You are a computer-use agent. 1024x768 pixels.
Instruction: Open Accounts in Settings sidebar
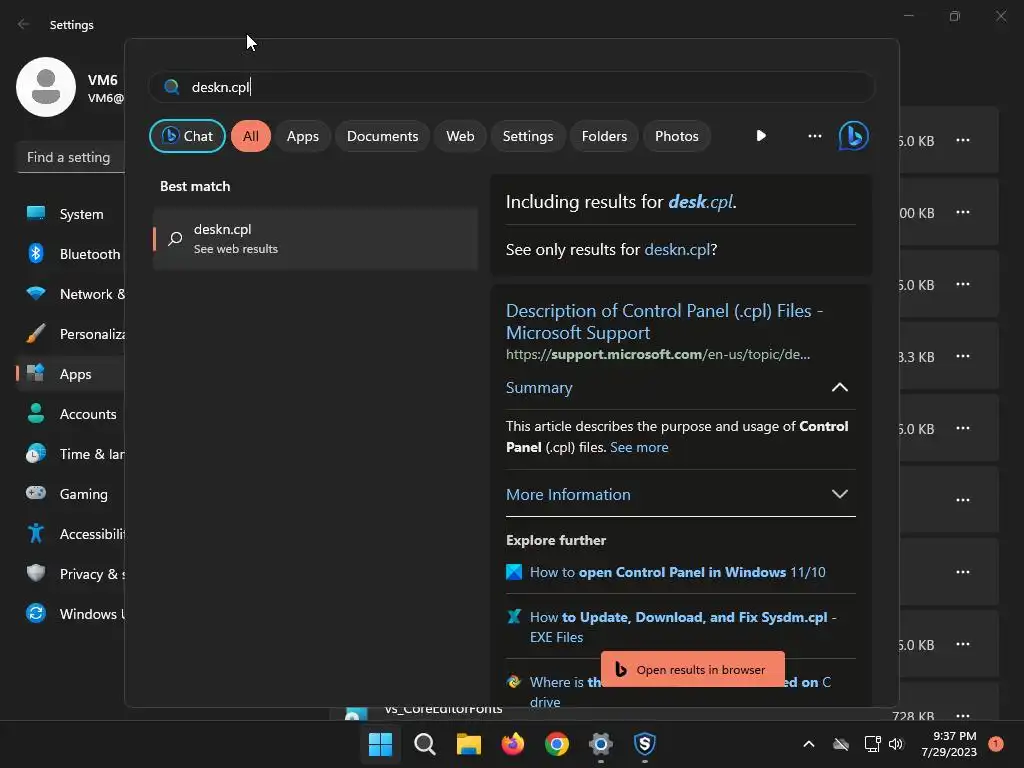tap(71, 414)
